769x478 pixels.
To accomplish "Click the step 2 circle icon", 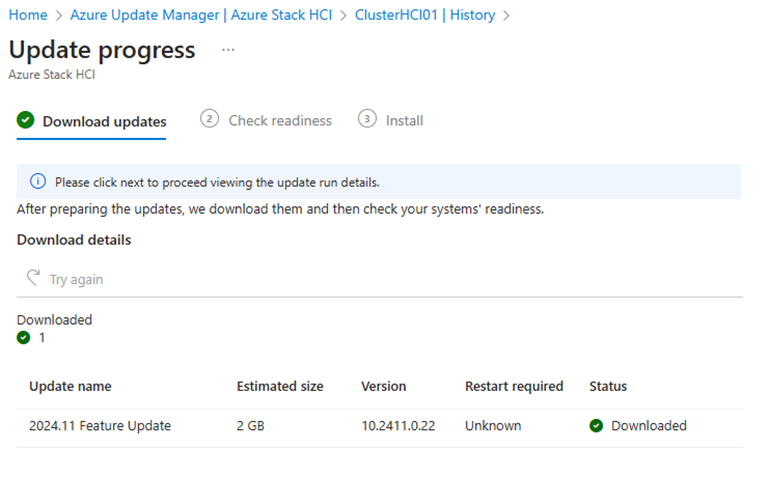I will tap(209, 119).
